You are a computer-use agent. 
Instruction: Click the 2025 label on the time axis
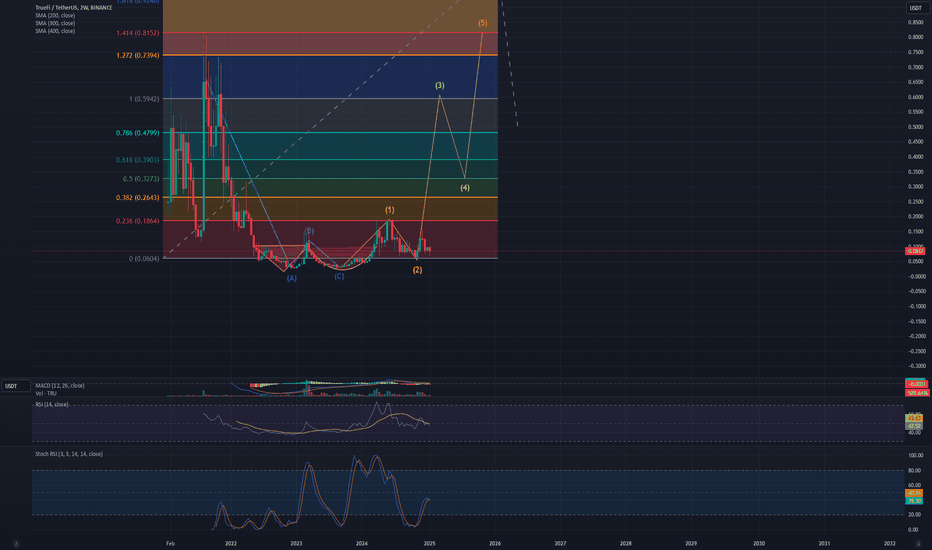430,543
